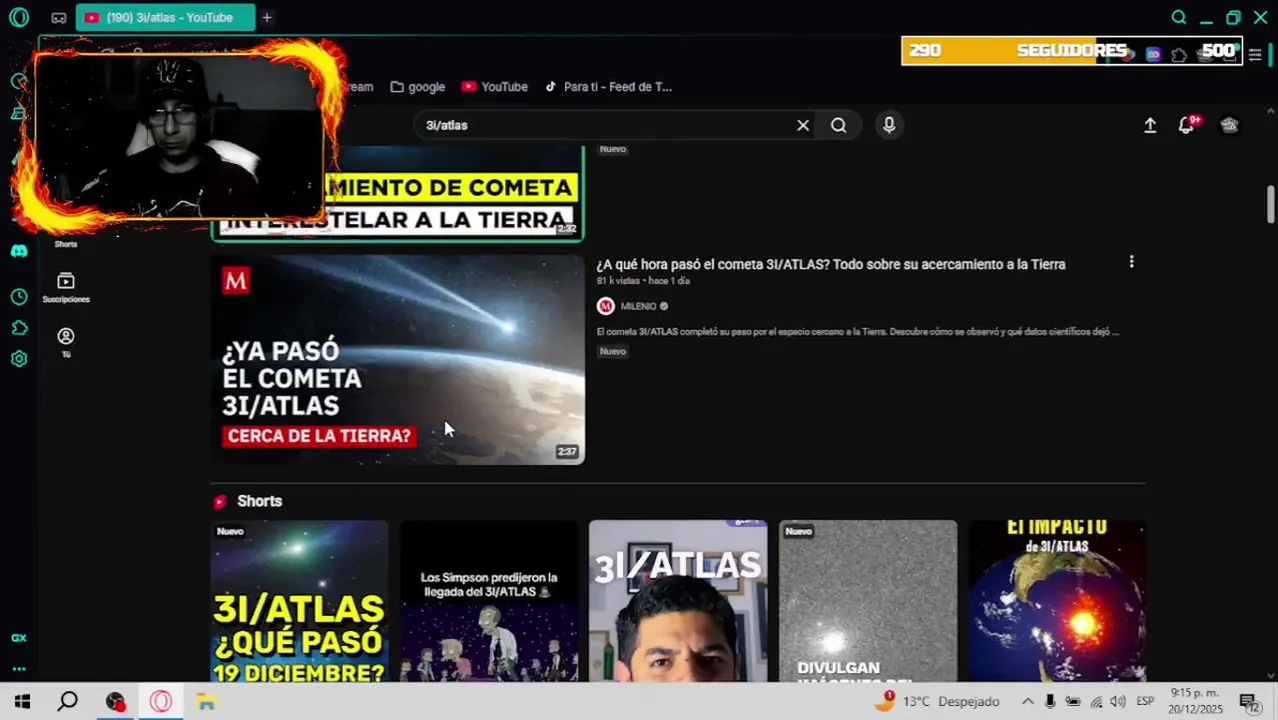Open the Para ti TikTok bookmark
Screen dimensions: 1278x720
[608, 87]
